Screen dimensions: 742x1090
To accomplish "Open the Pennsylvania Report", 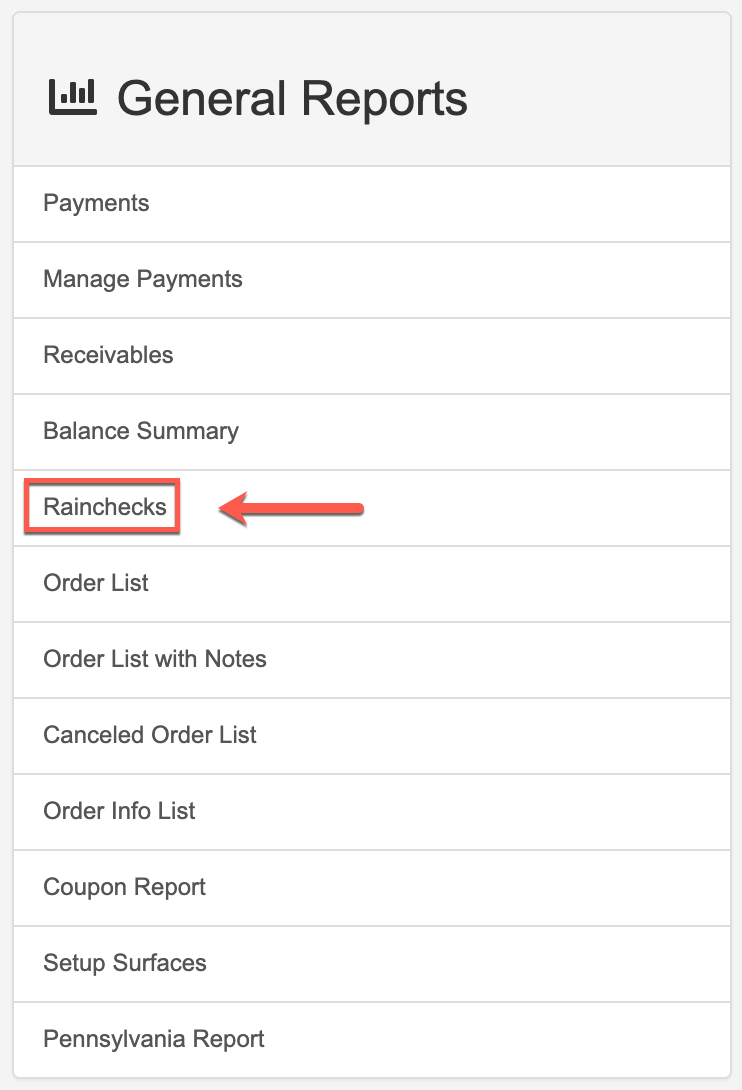I will coord(154,1039).
